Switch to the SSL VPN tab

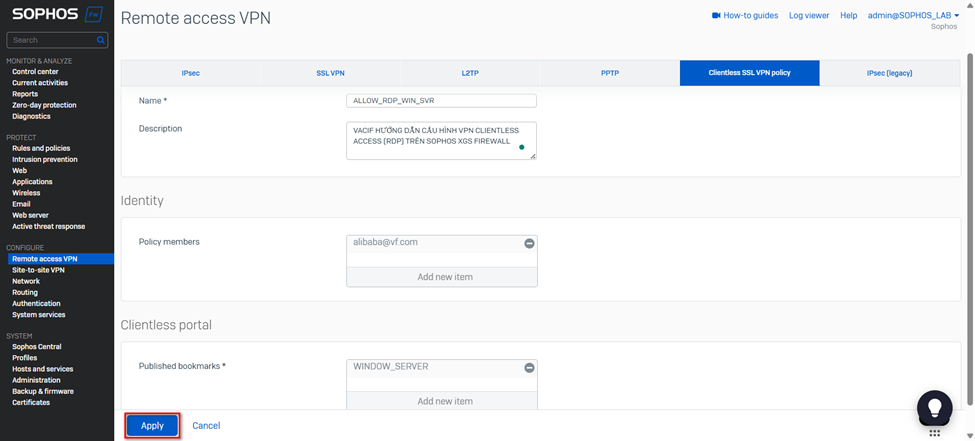click(x=330, y=73)
